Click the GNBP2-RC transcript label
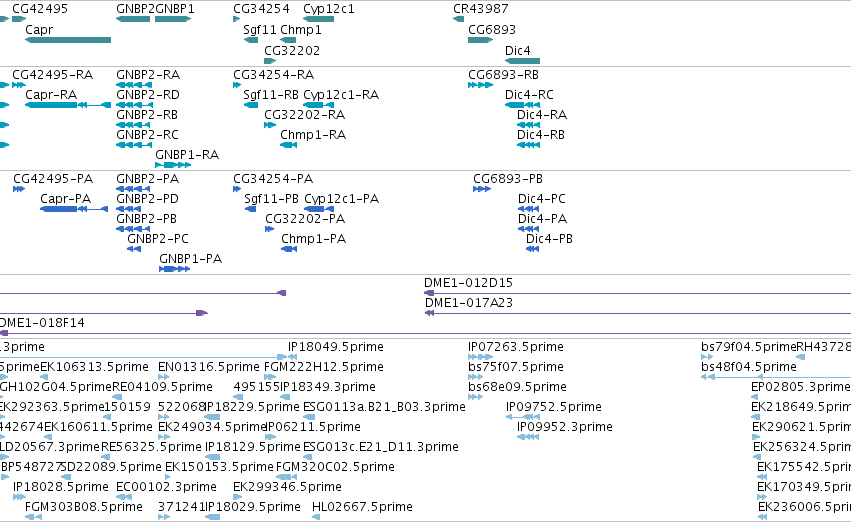The image size is (851, 522). tap(147, 135)
